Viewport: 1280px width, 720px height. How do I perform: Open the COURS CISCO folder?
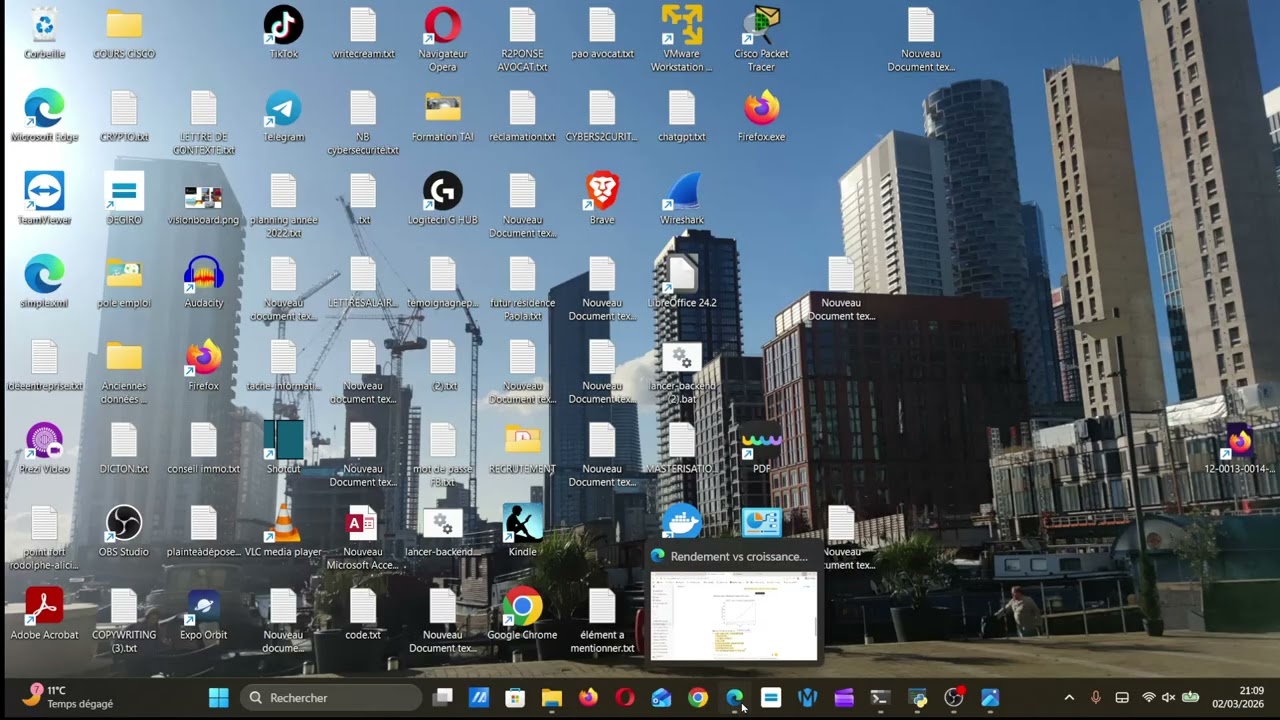click(124, 32)
